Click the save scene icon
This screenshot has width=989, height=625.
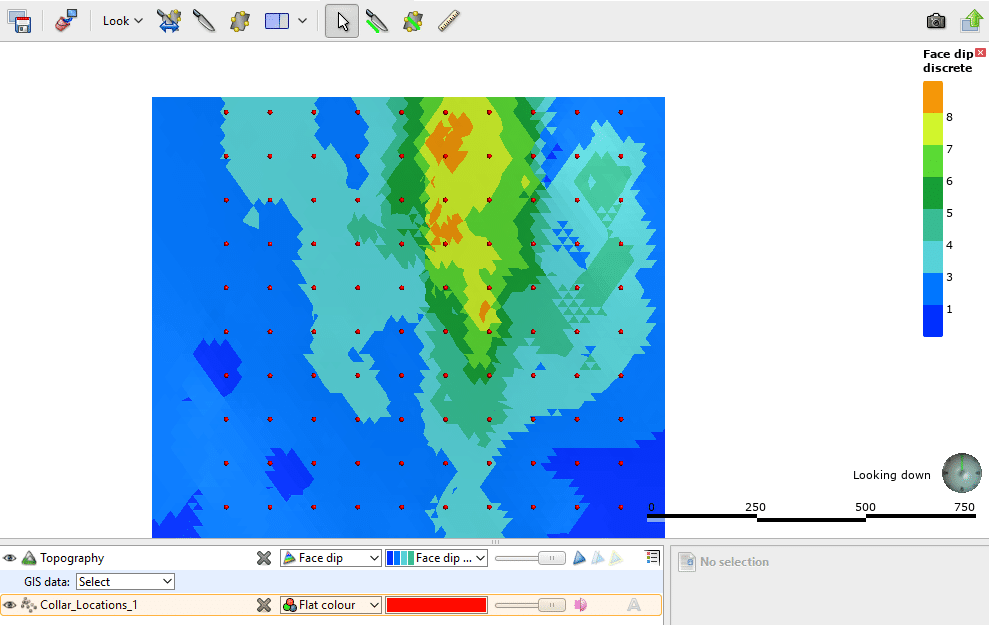[18, 20]
